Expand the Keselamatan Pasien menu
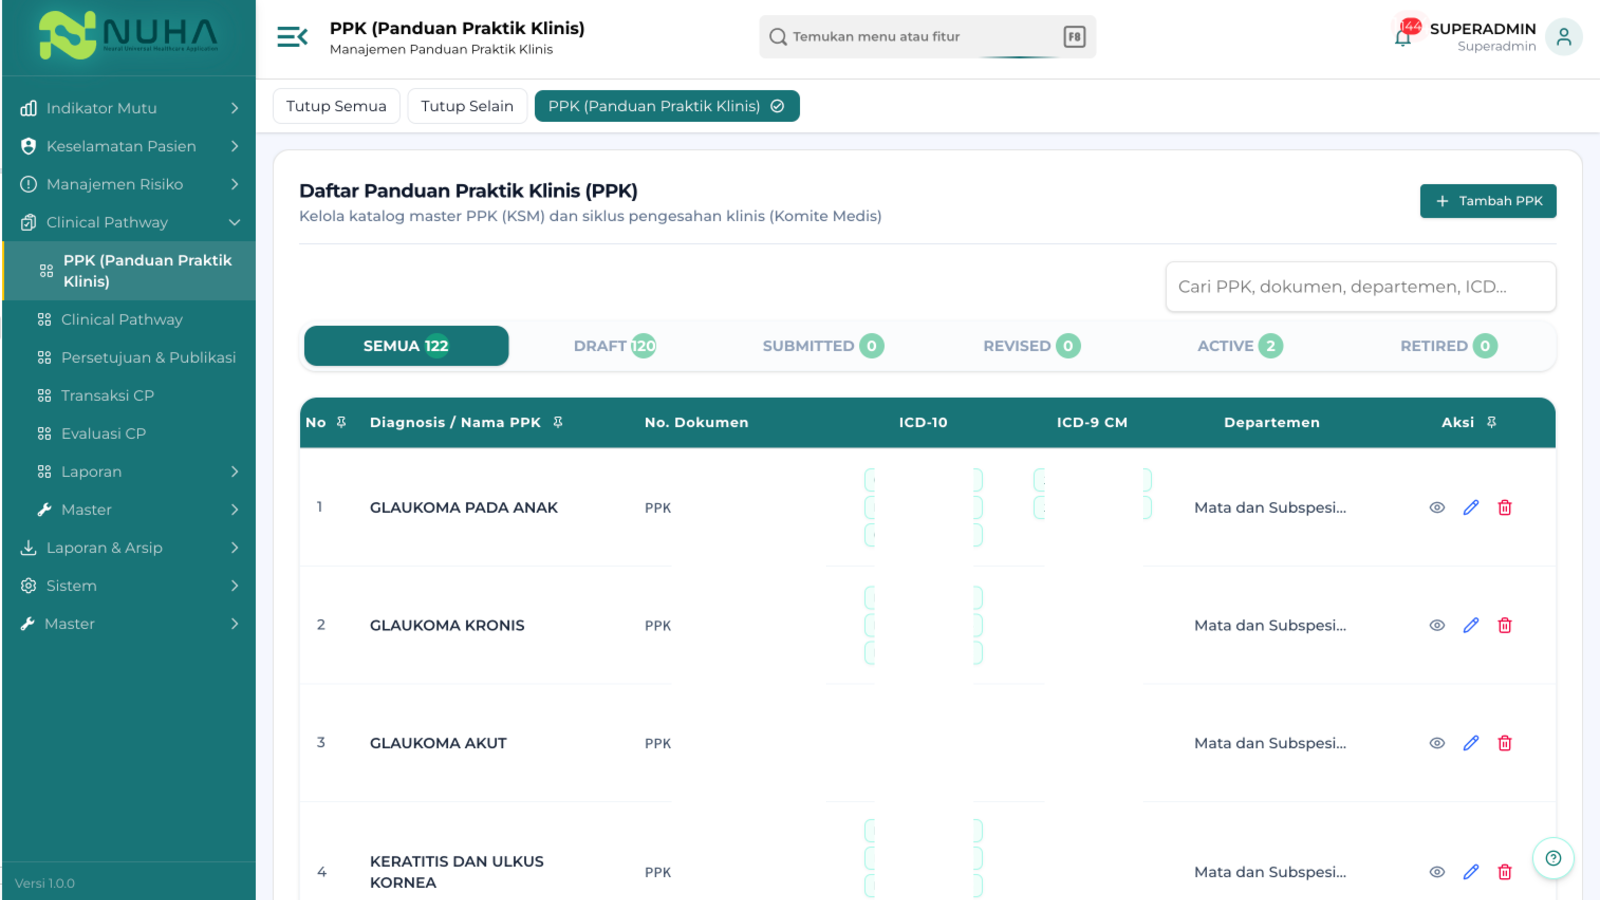 pos(129,146)
